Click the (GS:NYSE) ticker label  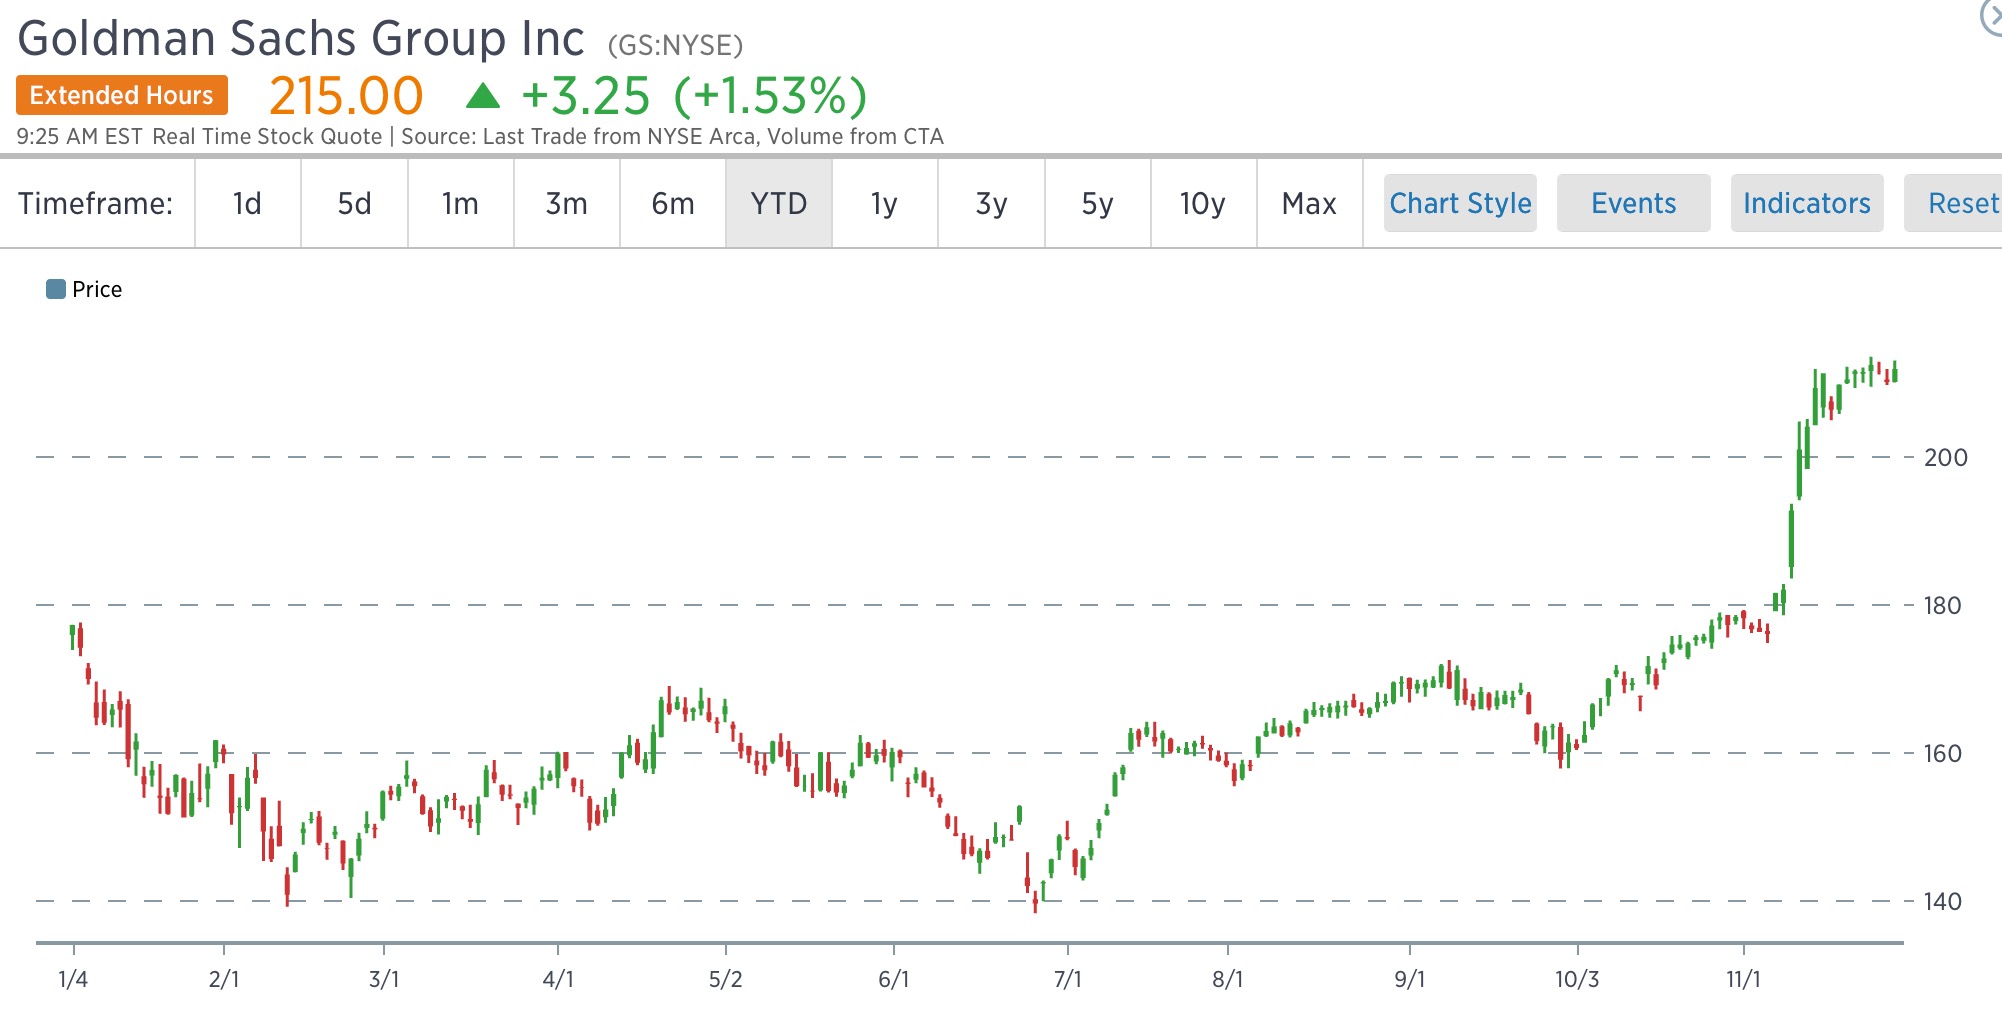point(675,45)
